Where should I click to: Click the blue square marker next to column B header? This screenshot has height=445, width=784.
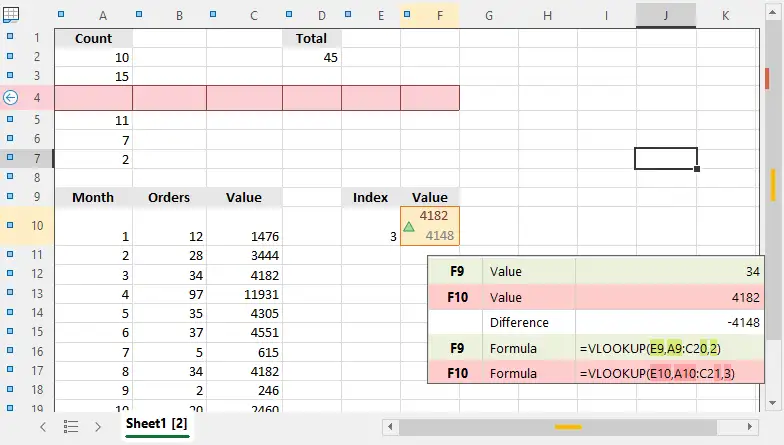(139, 14)
